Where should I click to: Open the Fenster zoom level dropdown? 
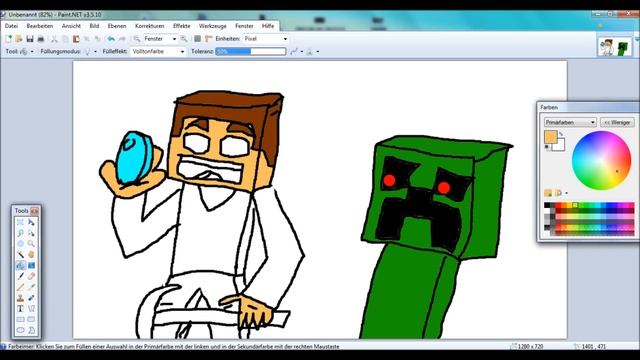[174, 39]
